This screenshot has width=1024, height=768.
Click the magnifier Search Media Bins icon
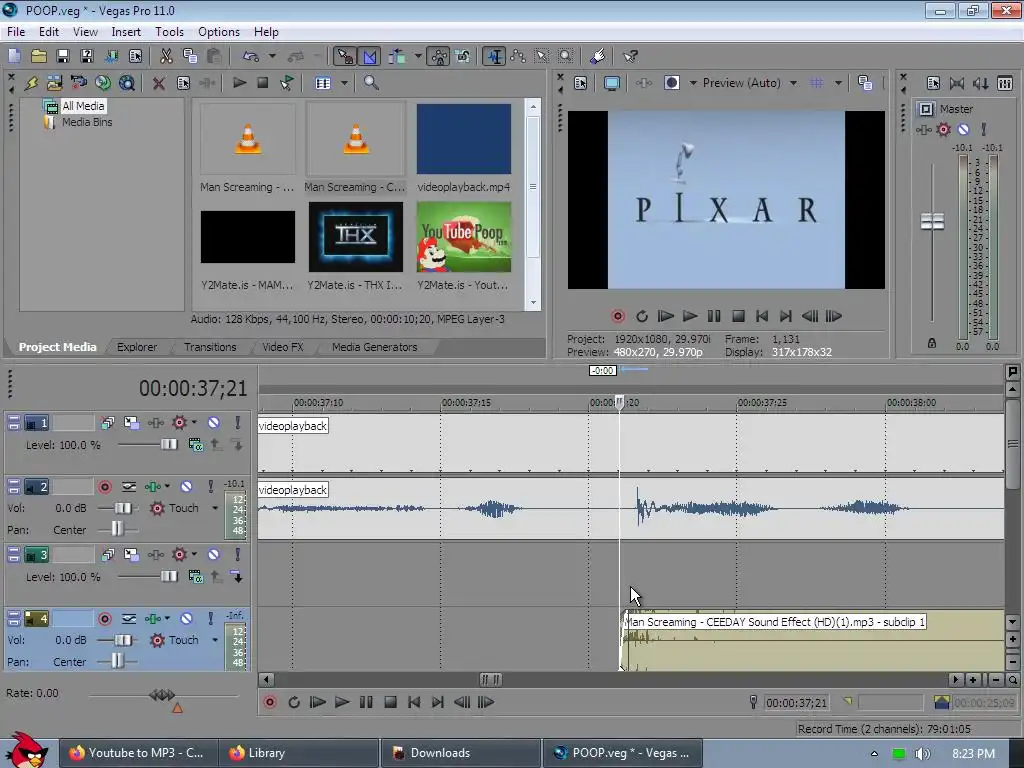(371, 83)
